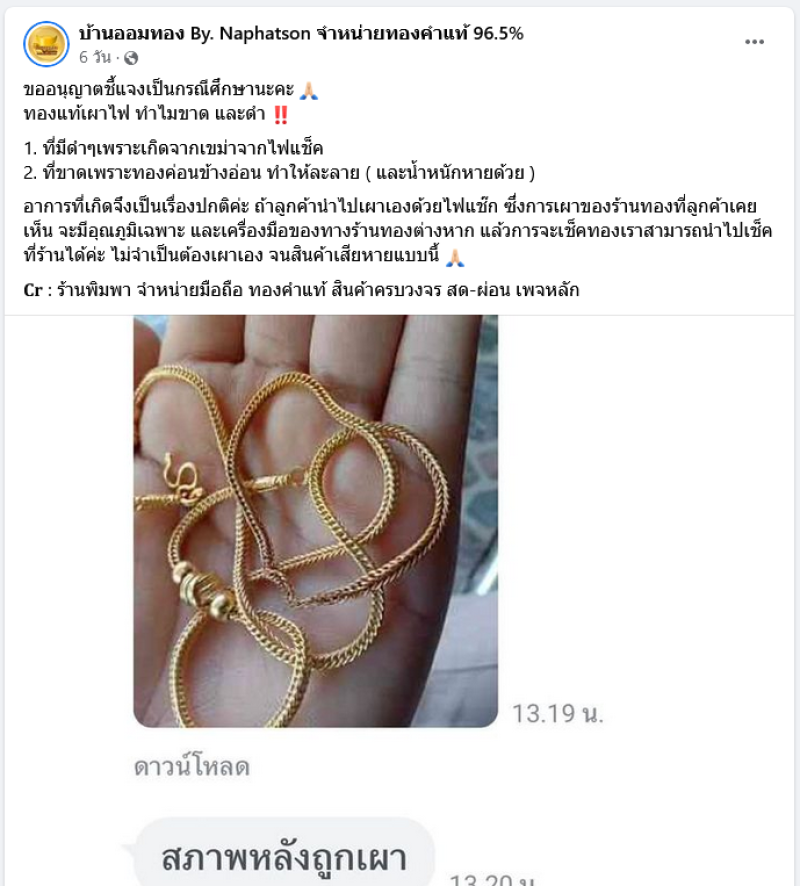Open the gold page profile avatar
This screenshot has height=886, width=800.
(x=46, y=44)
